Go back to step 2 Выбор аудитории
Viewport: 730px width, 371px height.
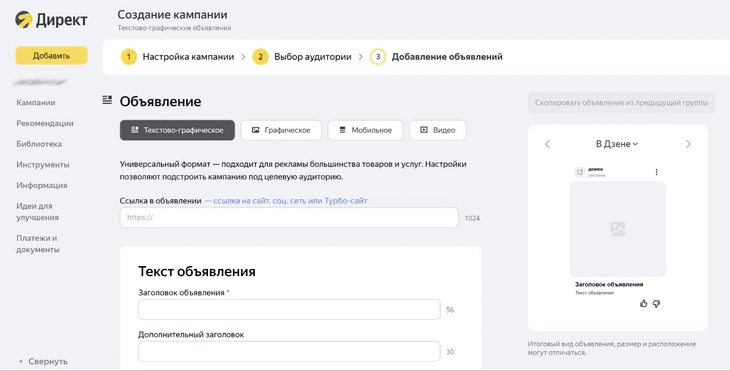pos(302,57)
